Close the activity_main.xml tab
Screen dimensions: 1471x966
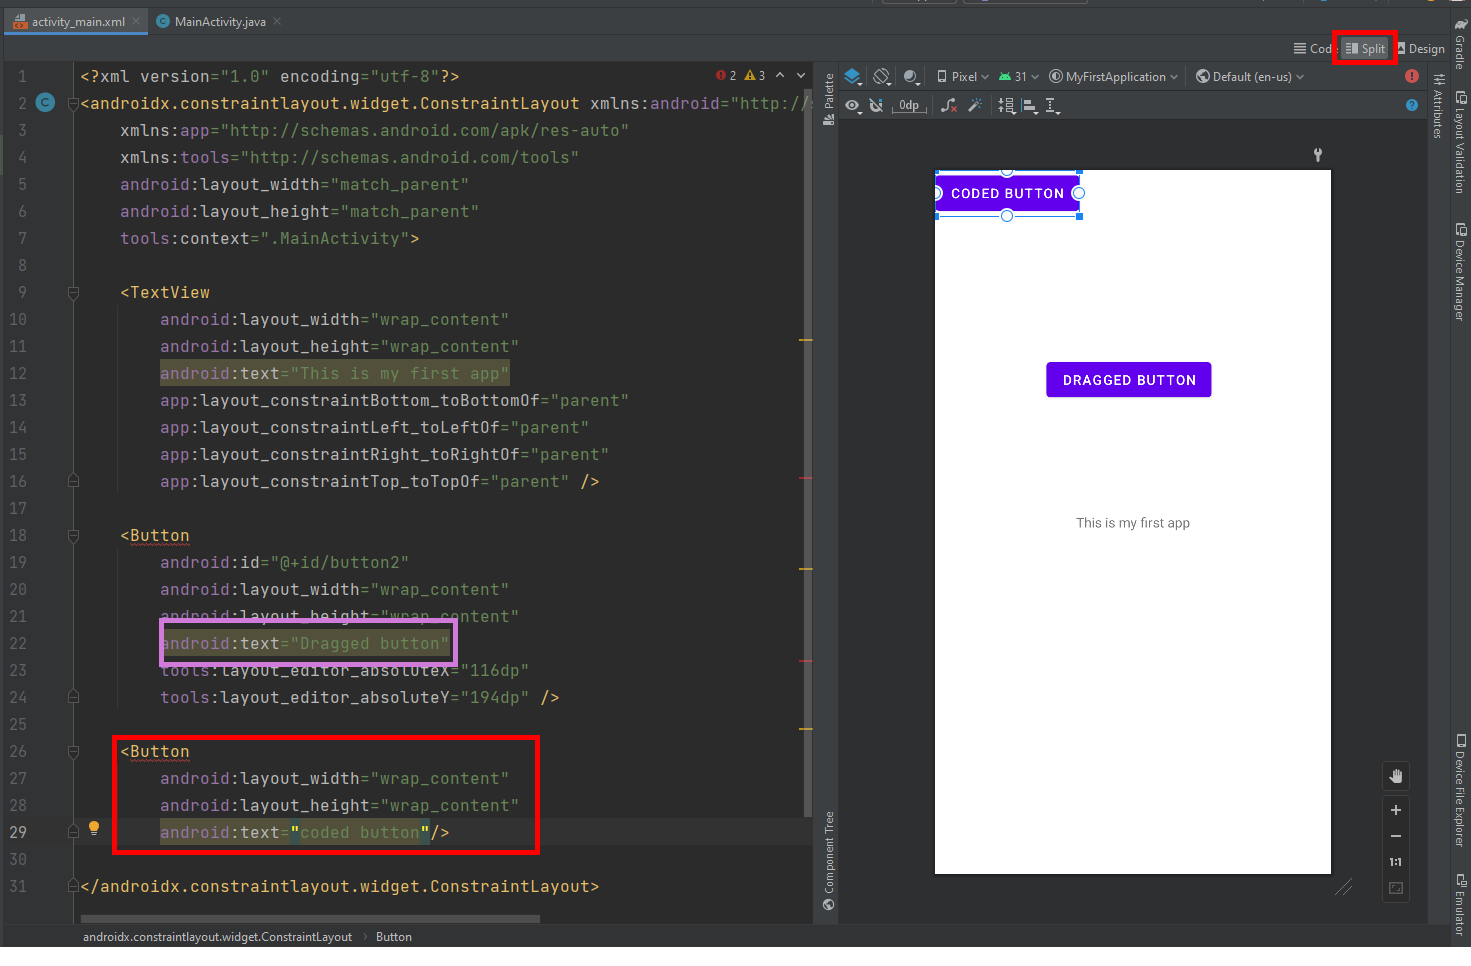tap(136, 21)
